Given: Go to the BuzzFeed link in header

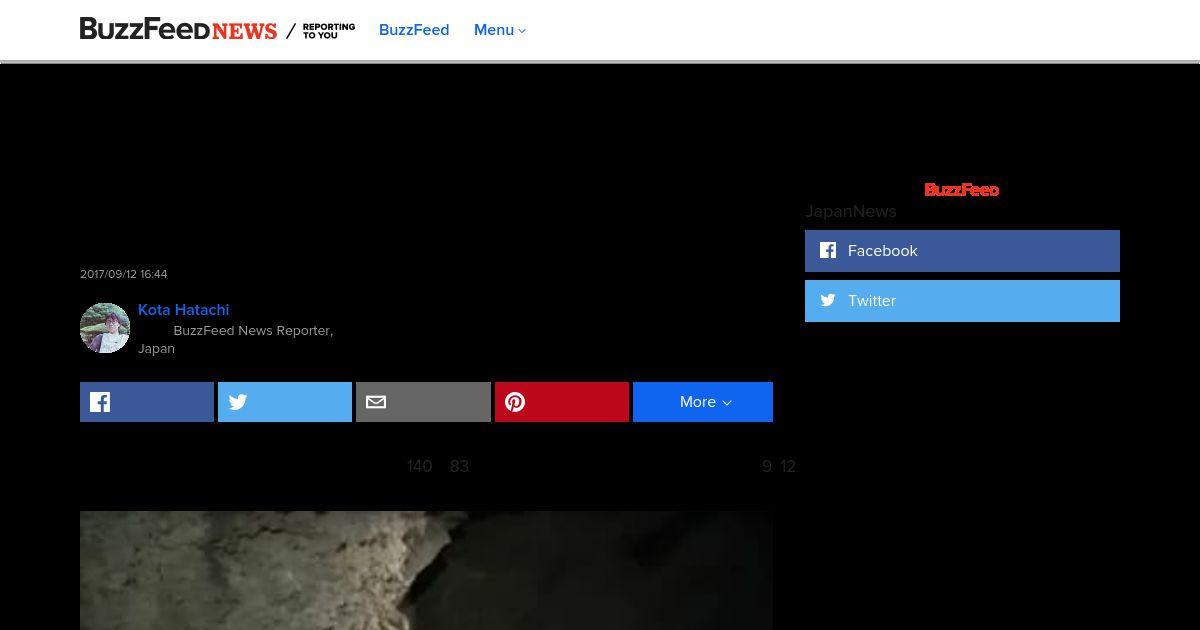Looking at the screenshot, I should pos(414,30).
